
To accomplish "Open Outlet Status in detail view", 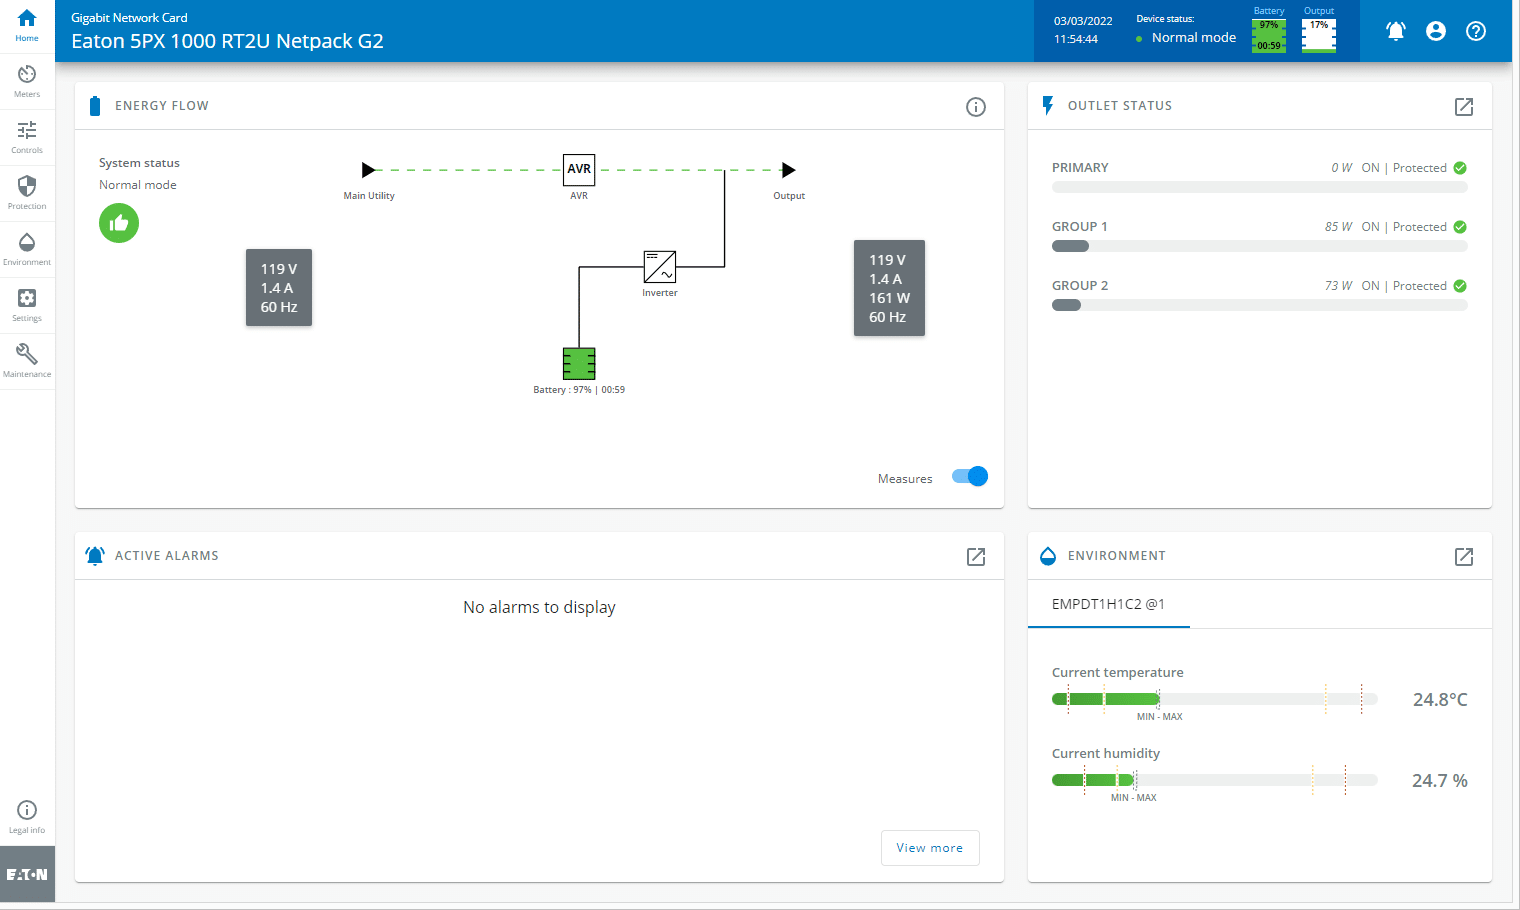I will [1464, 107].
